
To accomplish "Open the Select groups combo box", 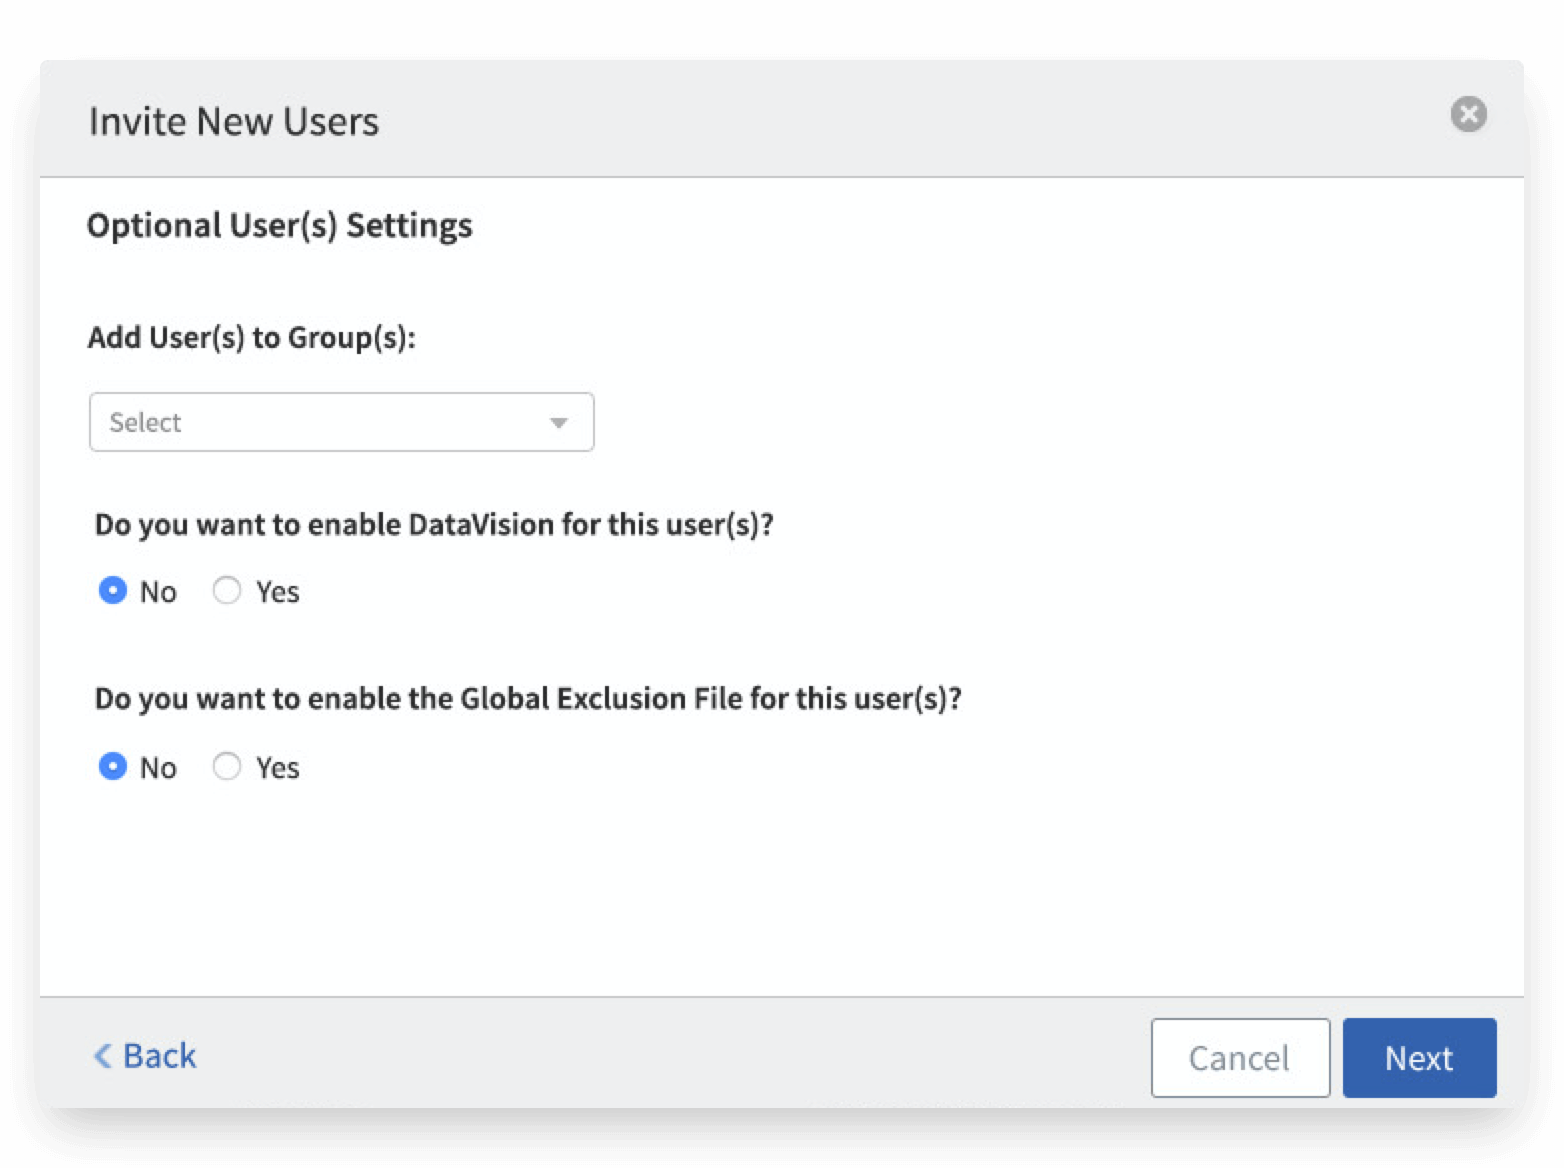I will pyautogui.click(x=320, y=422).
